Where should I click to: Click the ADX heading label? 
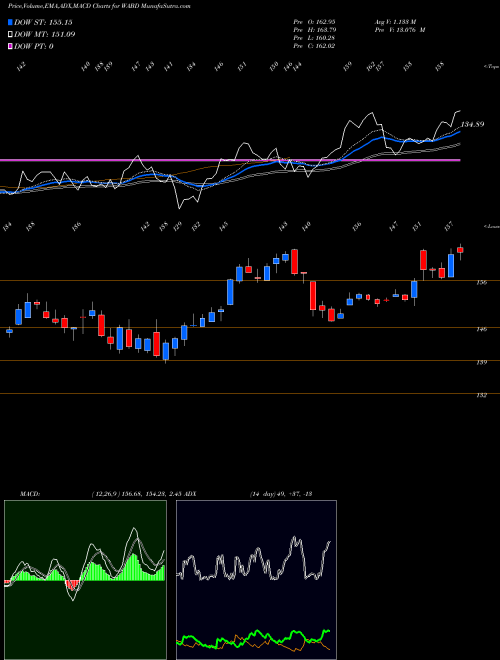point(190,494)
